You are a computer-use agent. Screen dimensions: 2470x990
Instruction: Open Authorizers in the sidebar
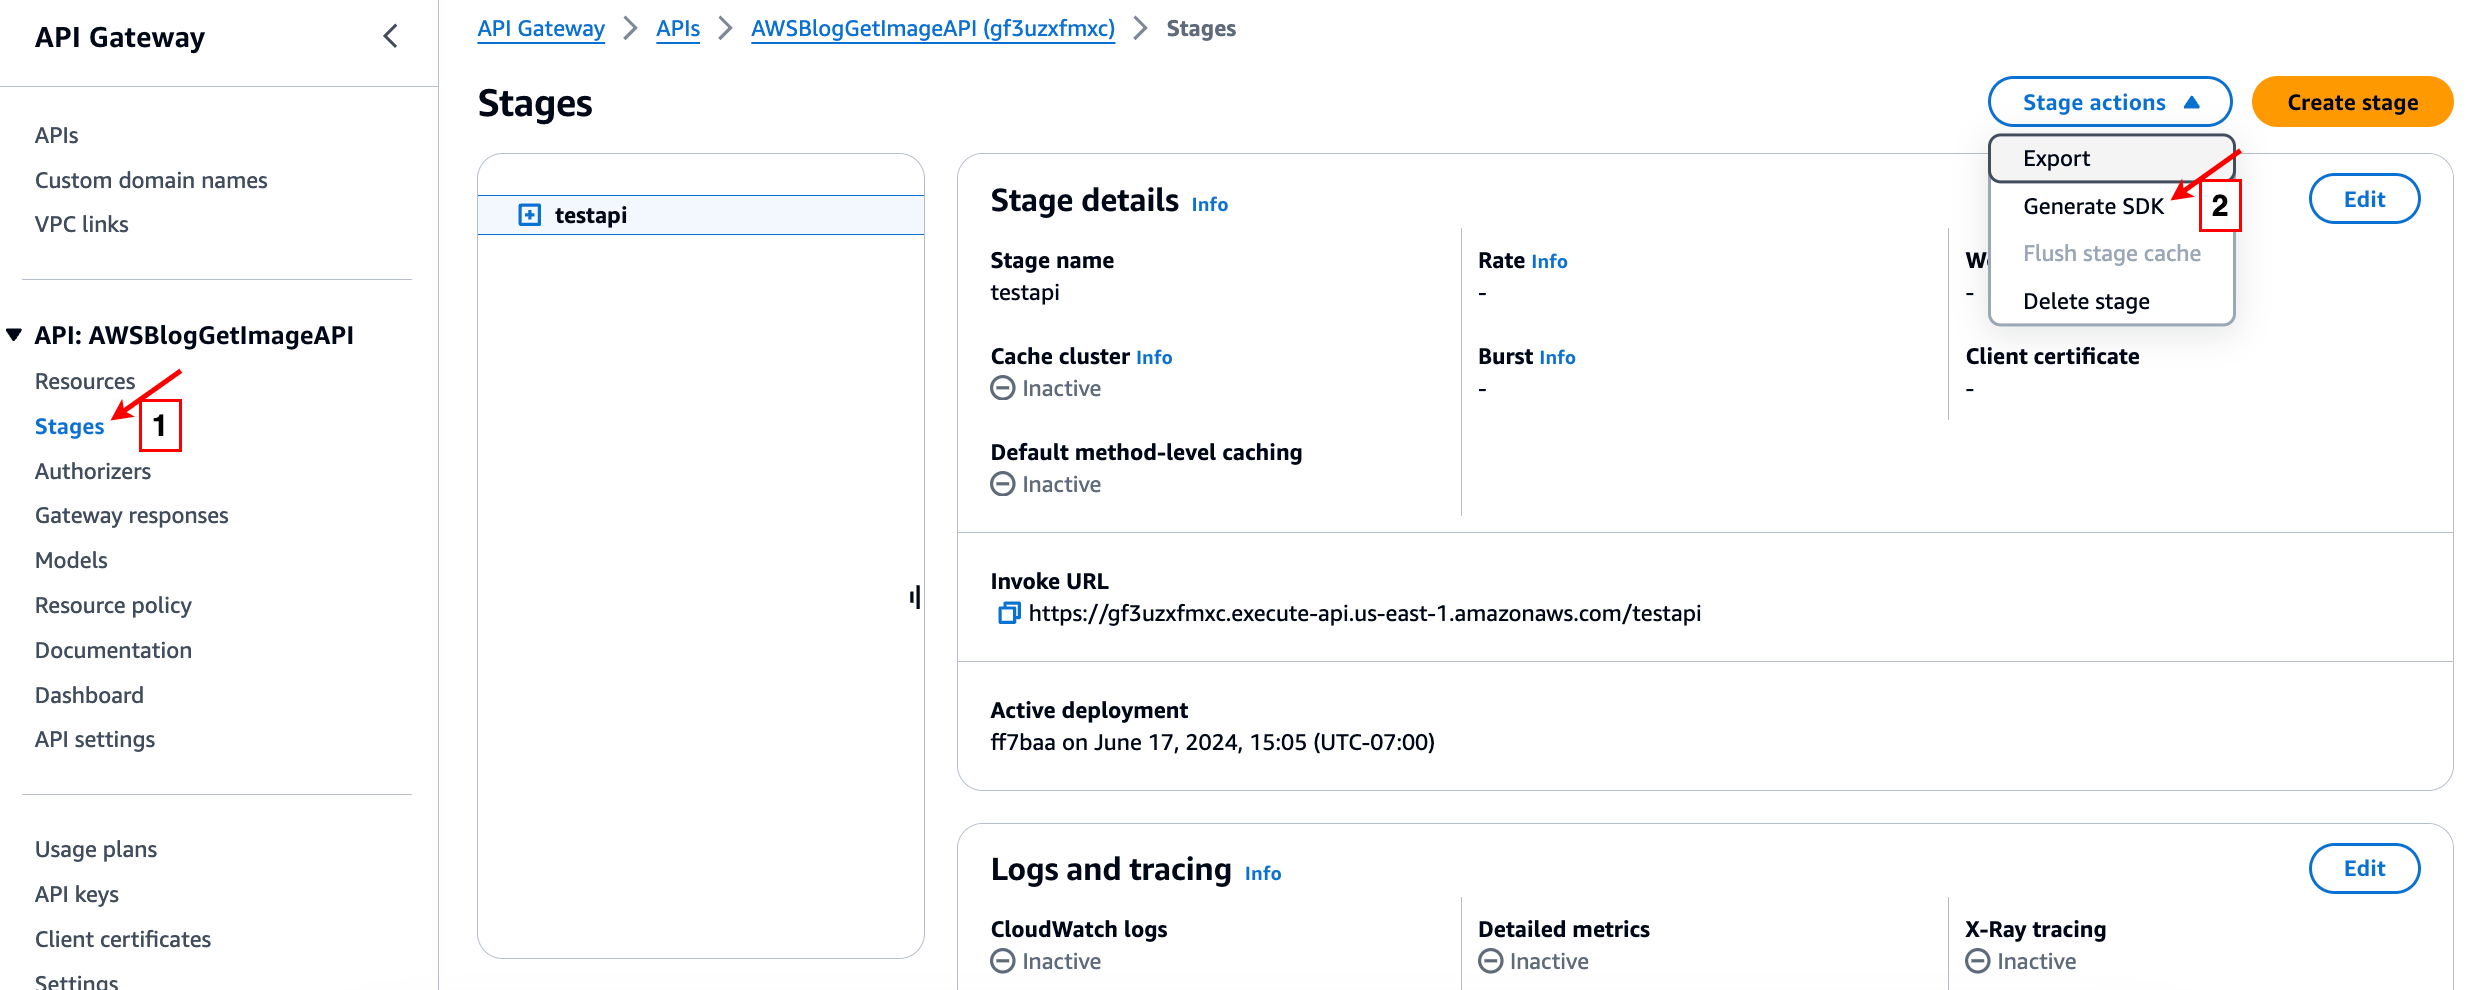click(93, 471)
